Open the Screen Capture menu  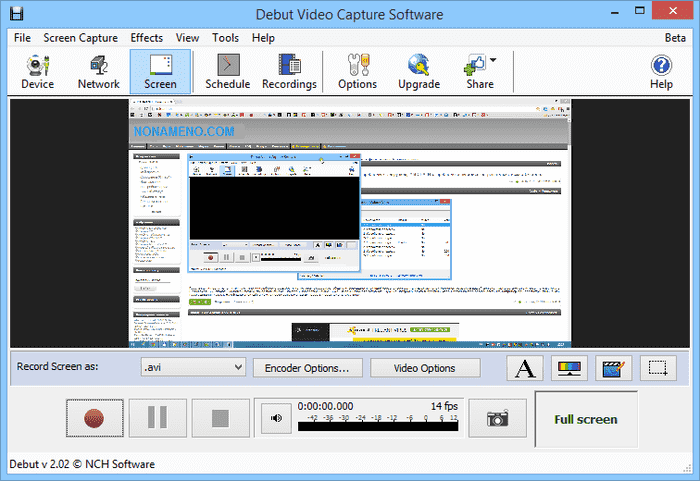80,38
